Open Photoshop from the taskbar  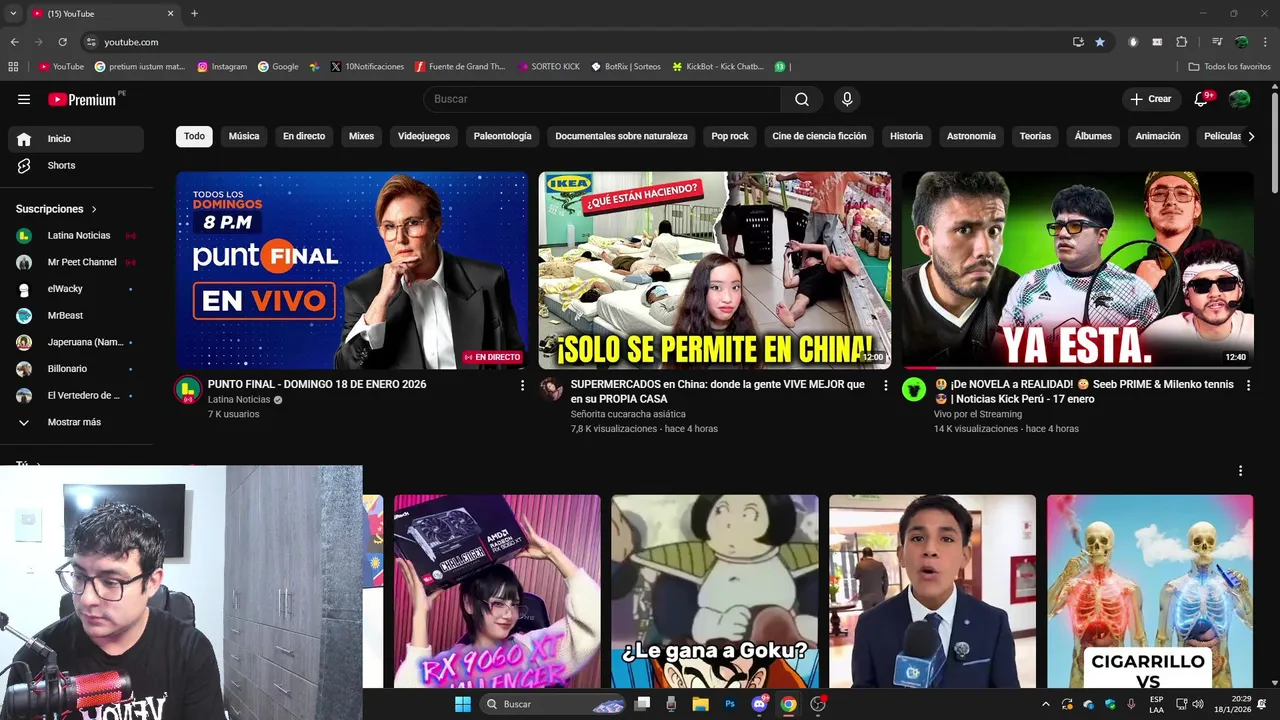730,704
